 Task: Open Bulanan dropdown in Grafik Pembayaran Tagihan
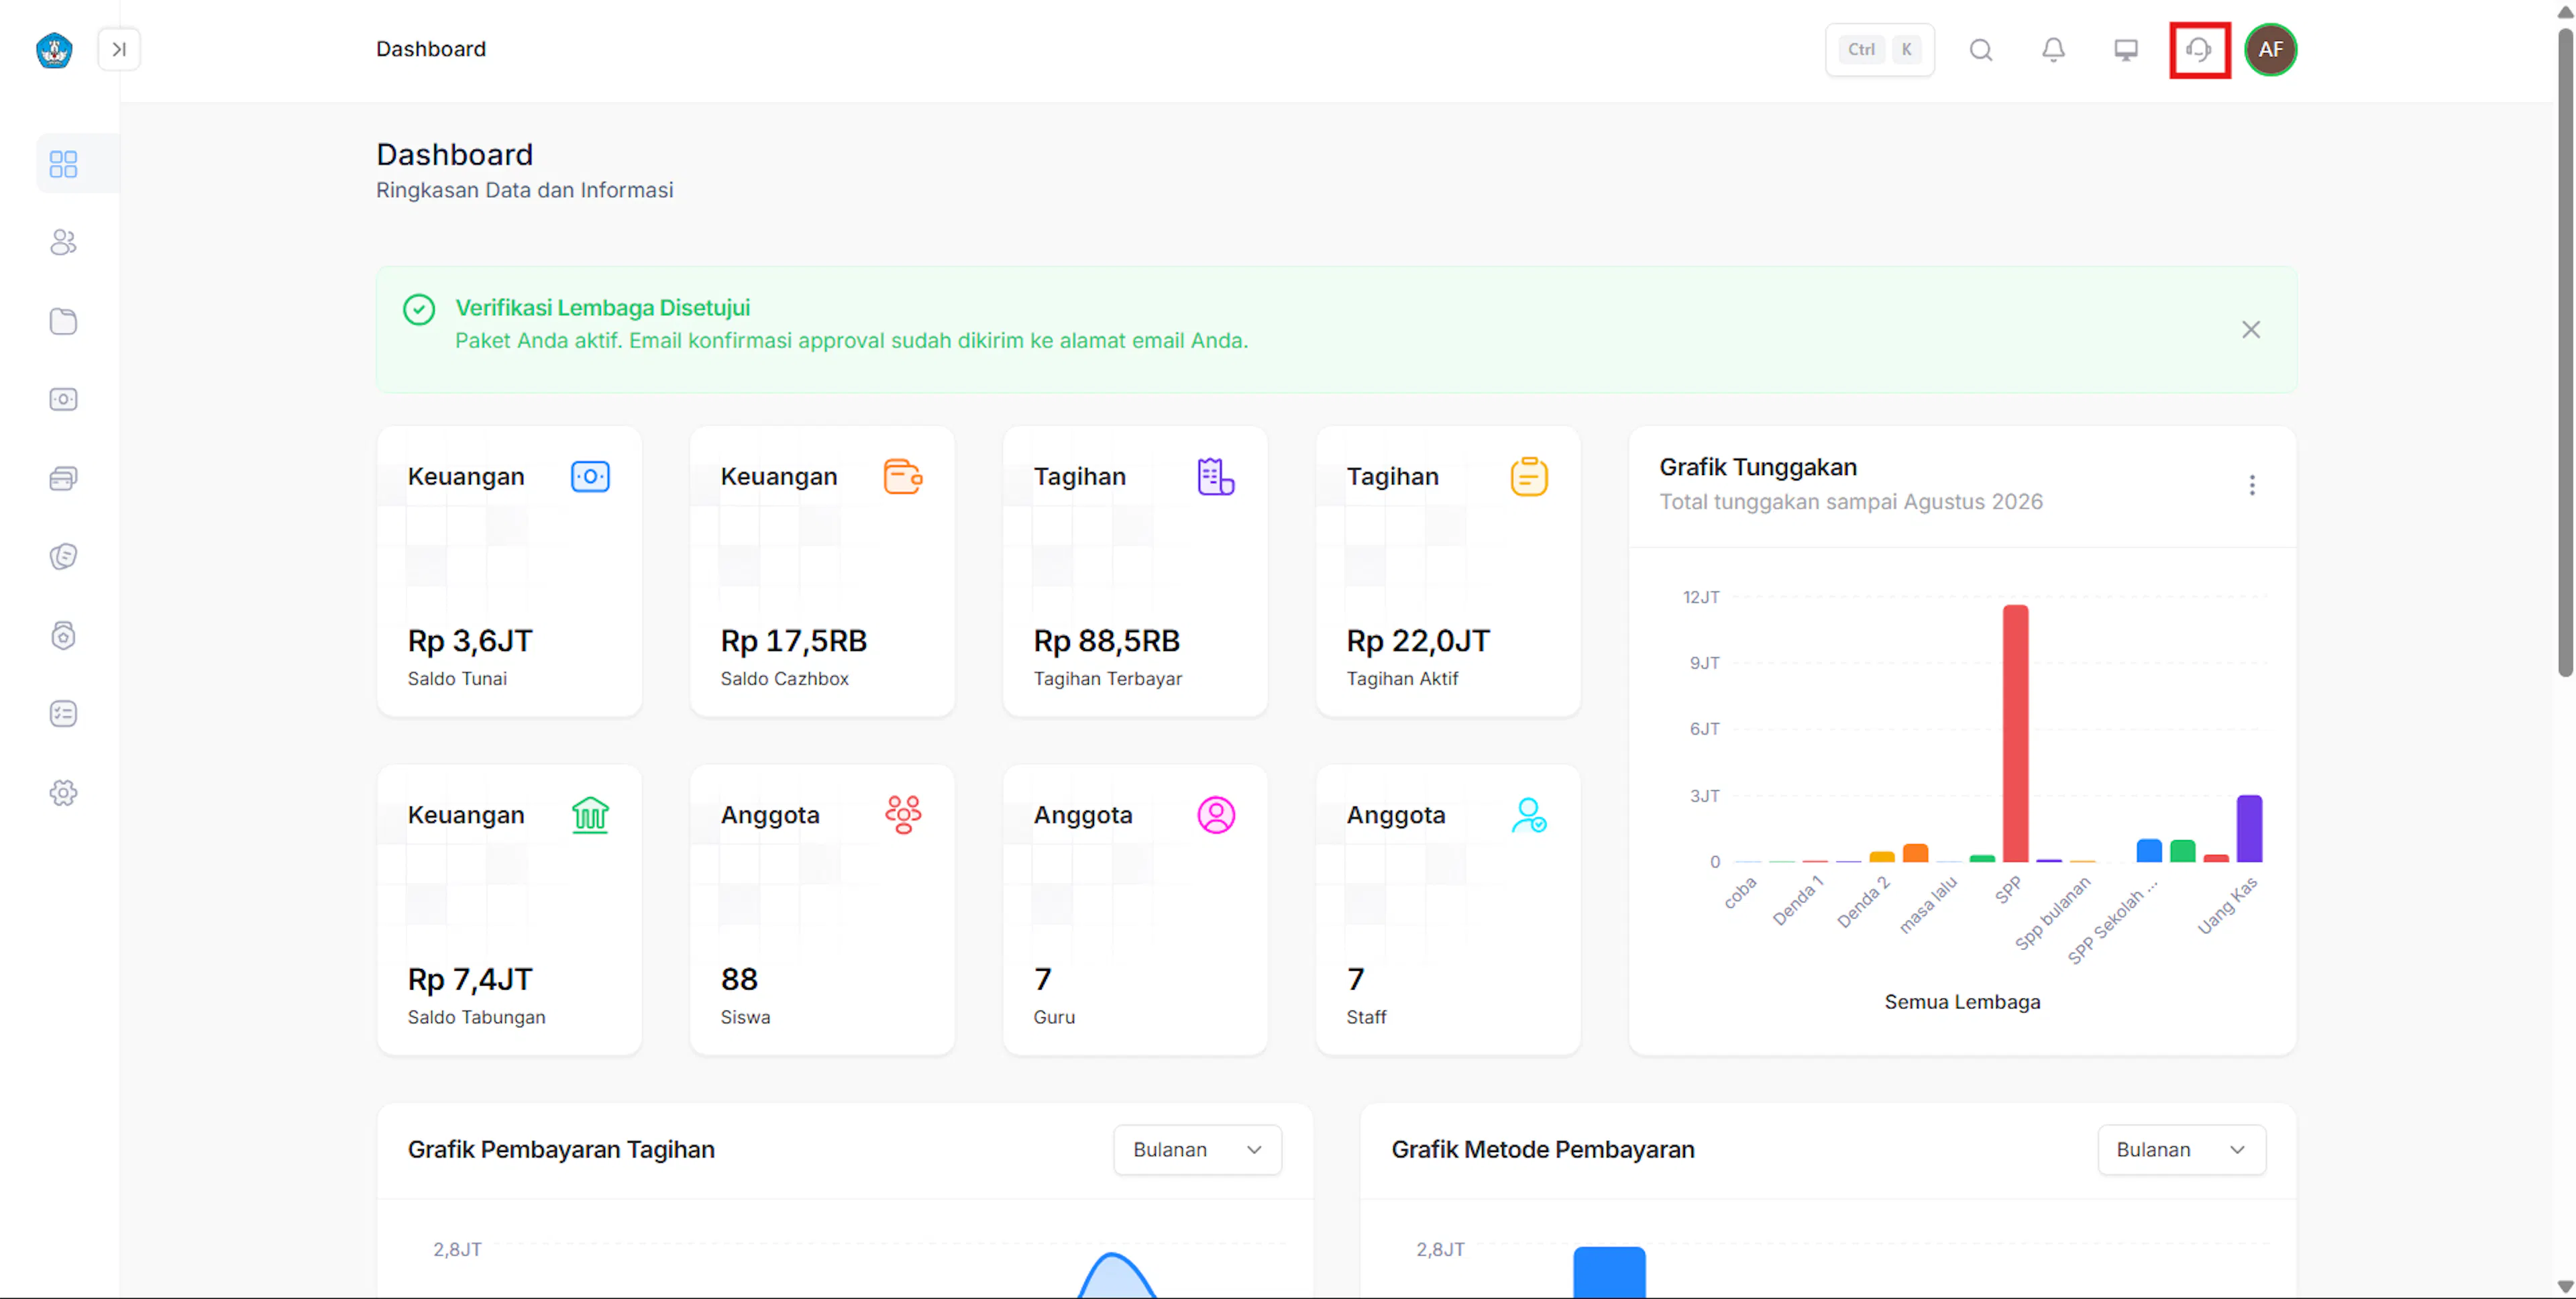click(x=1197, y=1150)
